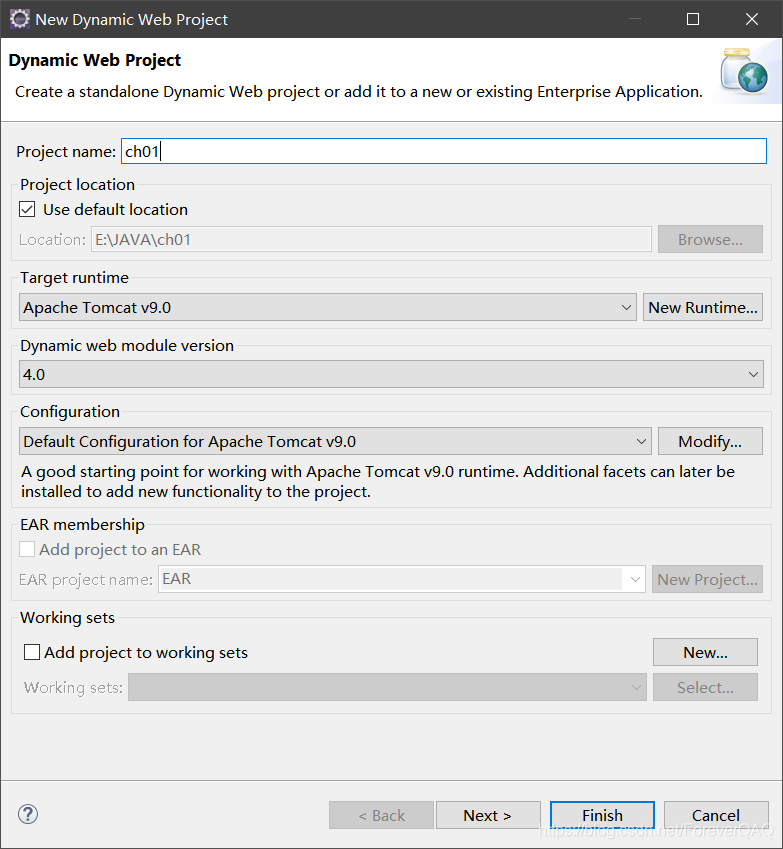Click the New Runtime button
The image size is (783, 849).
click(x=703, y=307)
